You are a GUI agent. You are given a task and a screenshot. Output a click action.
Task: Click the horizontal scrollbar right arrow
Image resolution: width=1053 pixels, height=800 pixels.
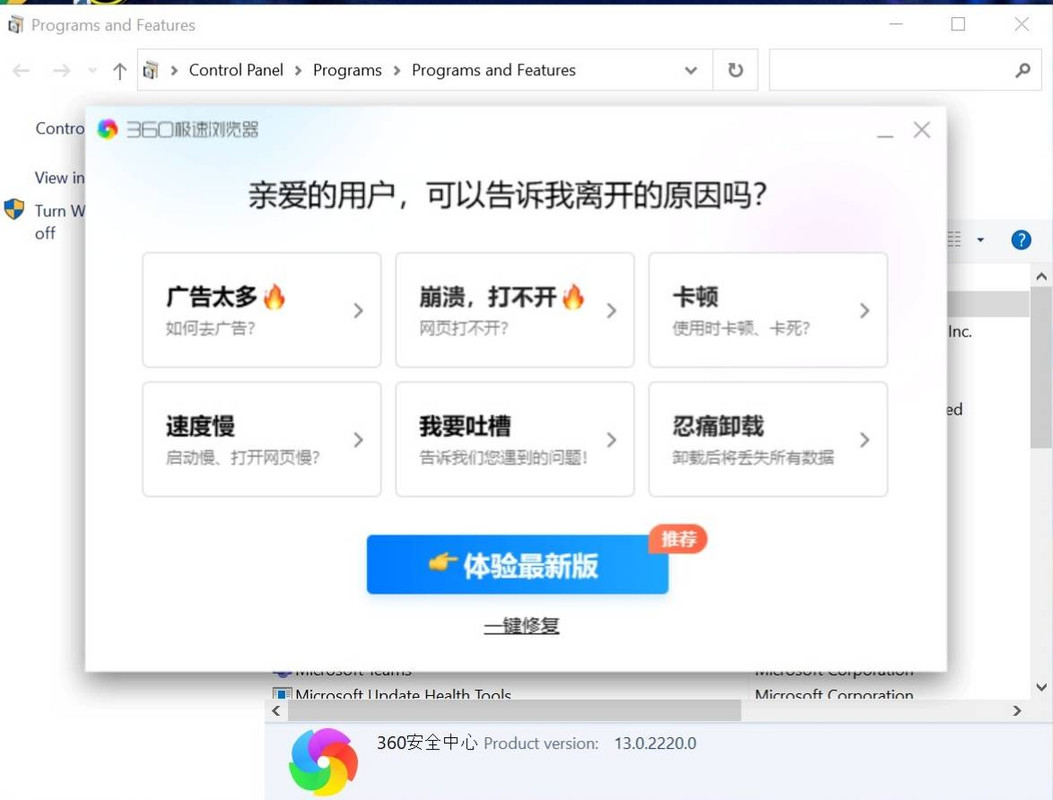pyautogui.click(x=1017, y=710)
